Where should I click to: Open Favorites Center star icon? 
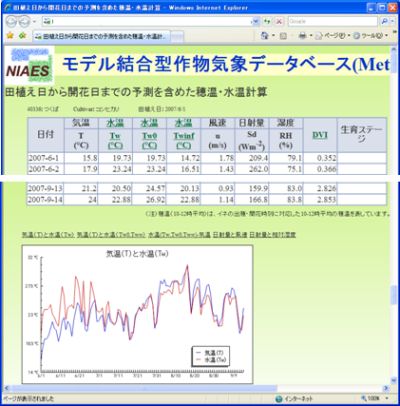point(10,35)
